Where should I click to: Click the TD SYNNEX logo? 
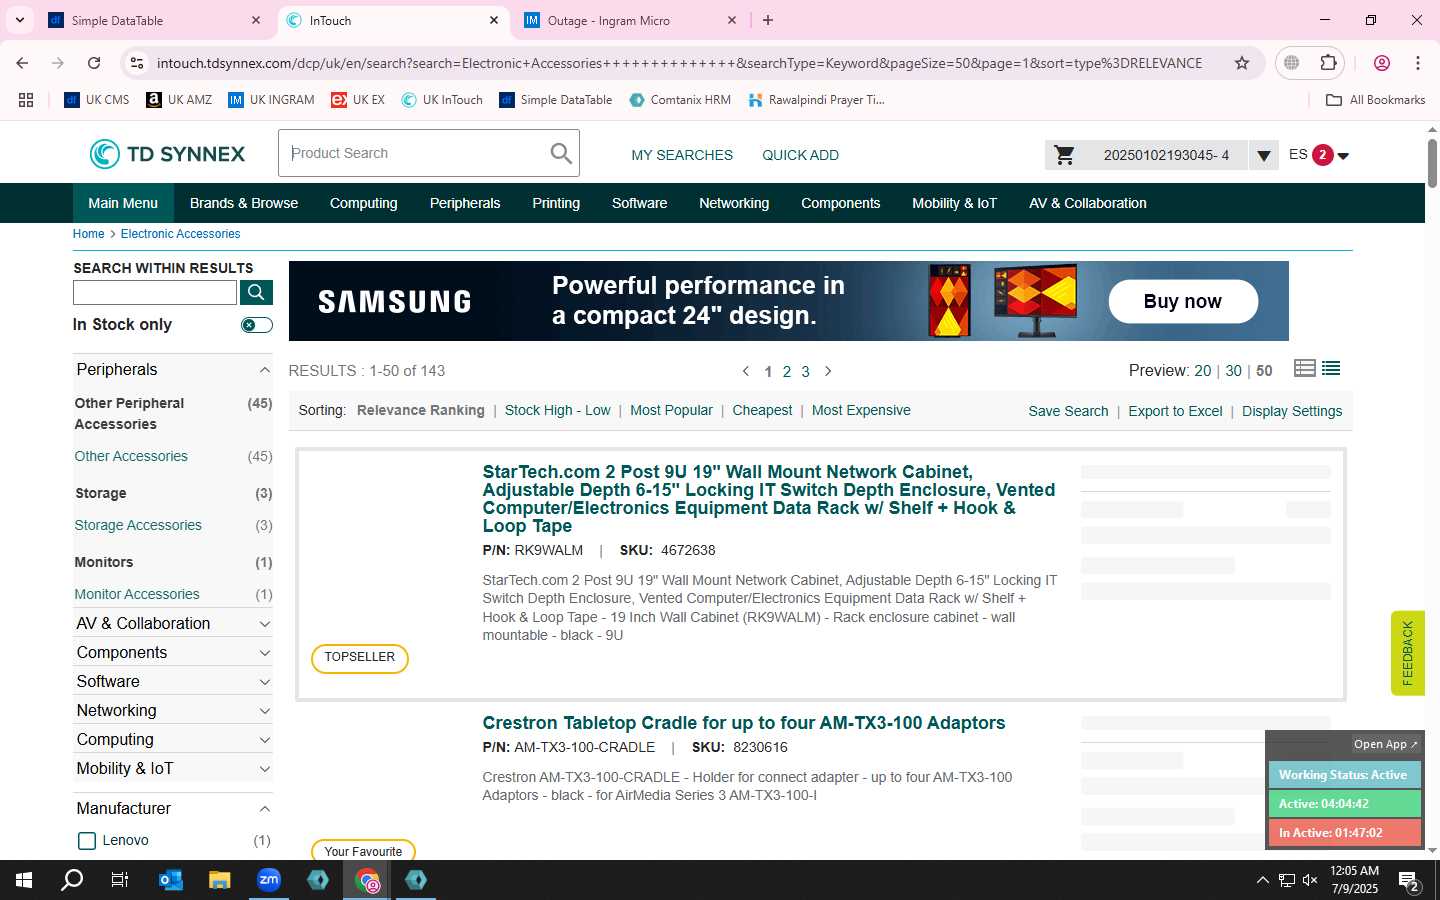167,154
